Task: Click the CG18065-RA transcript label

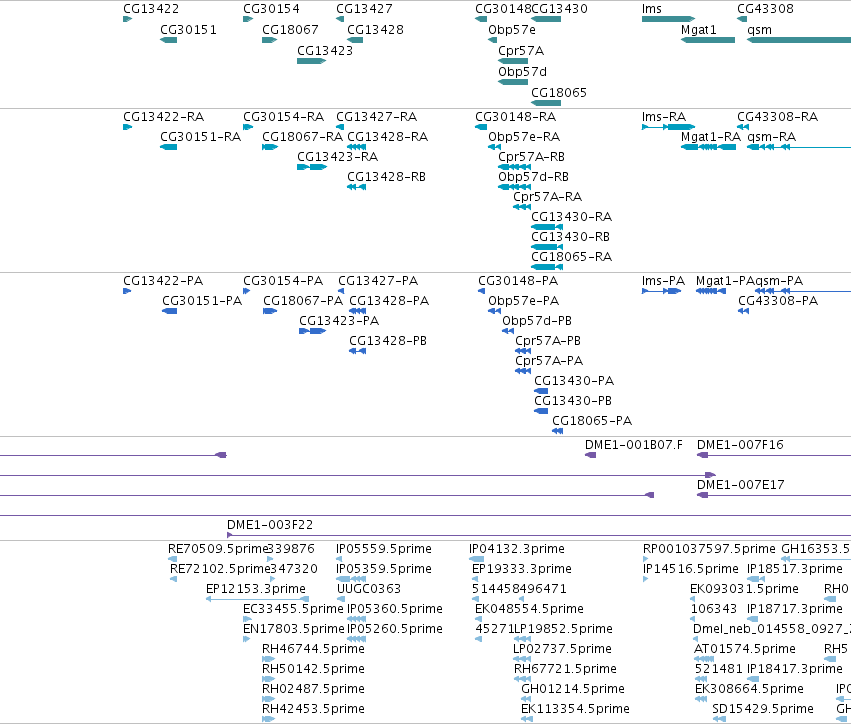Action: point(571,257)
